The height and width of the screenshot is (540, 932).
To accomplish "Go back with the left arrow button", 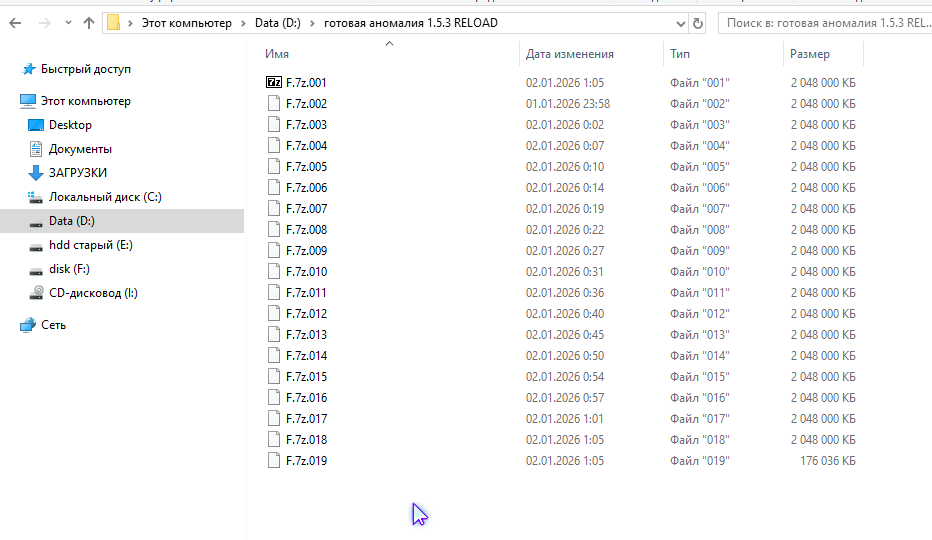I will coord(15,23).
